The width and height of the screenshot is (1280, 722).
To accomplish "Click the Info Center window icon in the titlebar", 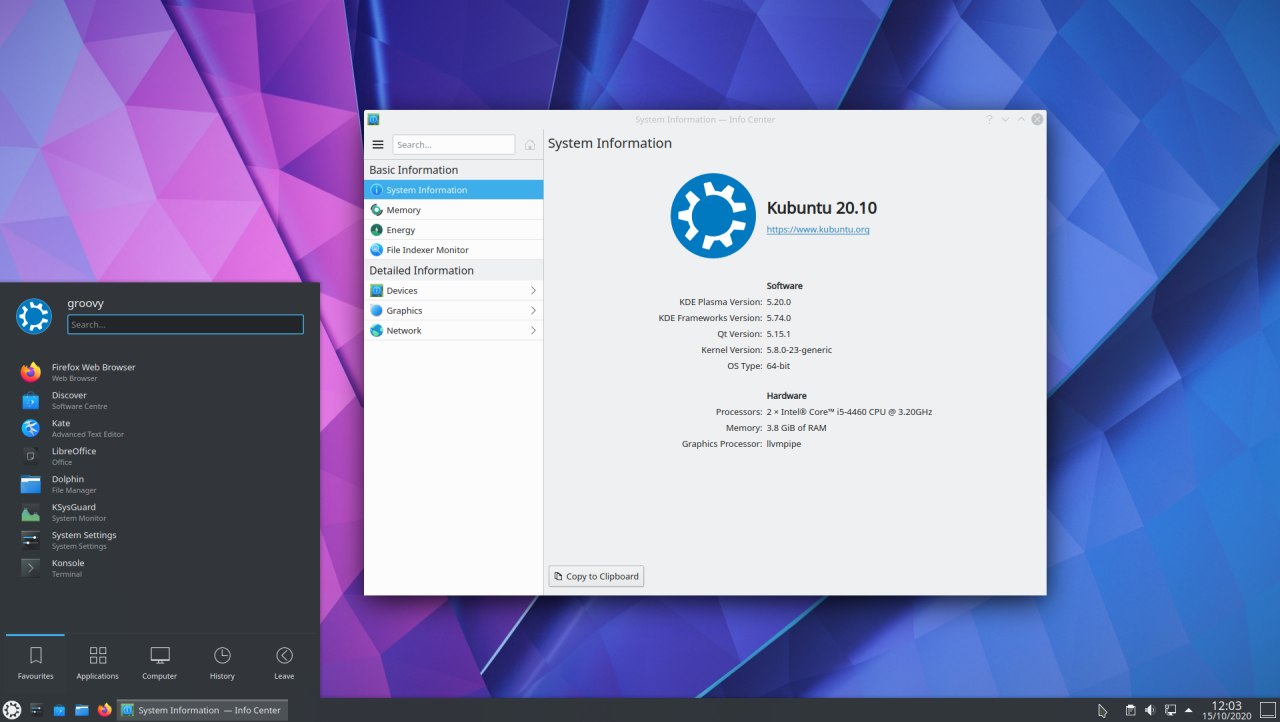I will [374, 119].
